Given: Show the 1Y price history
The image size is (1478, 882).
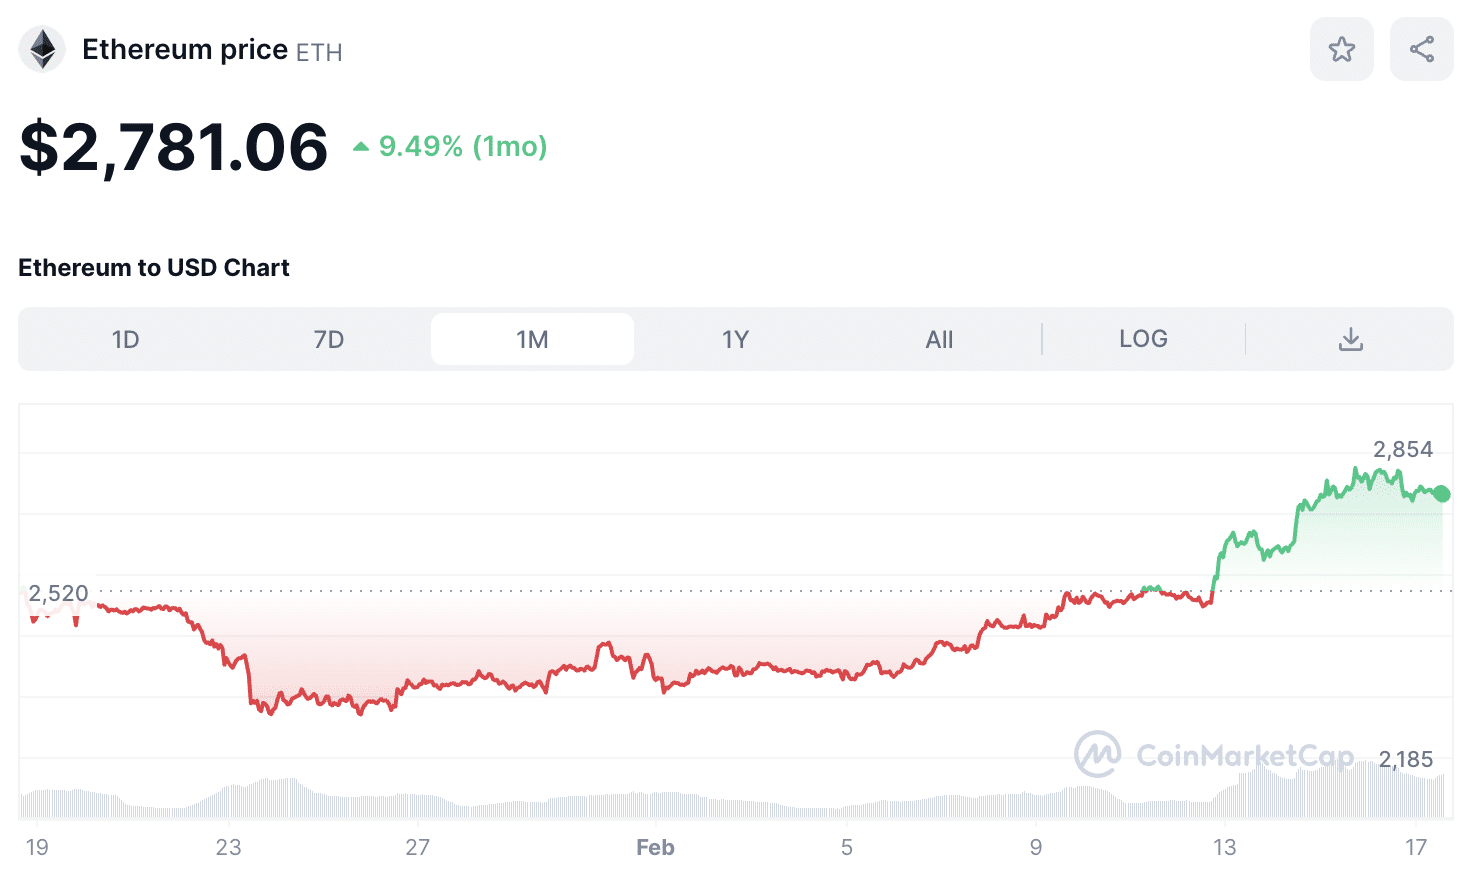Looking at the screenshot, I should coord(735,340).
